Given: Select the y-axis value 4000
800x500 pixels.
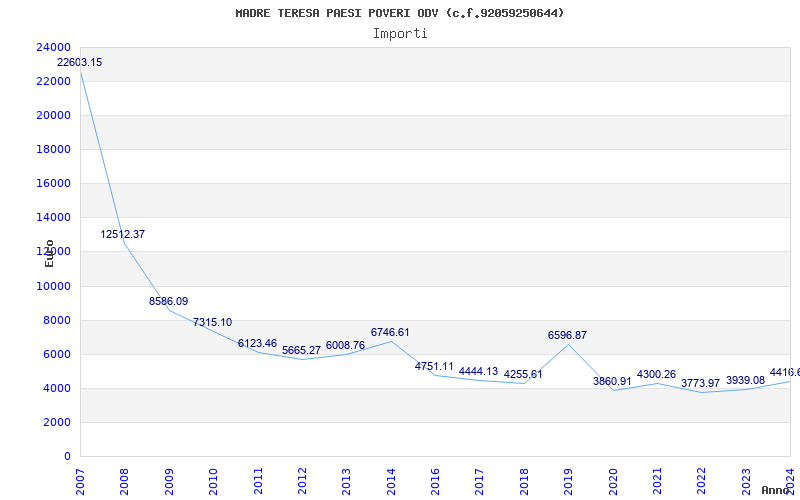Looking at the screenshot, I should click(56, 389).
